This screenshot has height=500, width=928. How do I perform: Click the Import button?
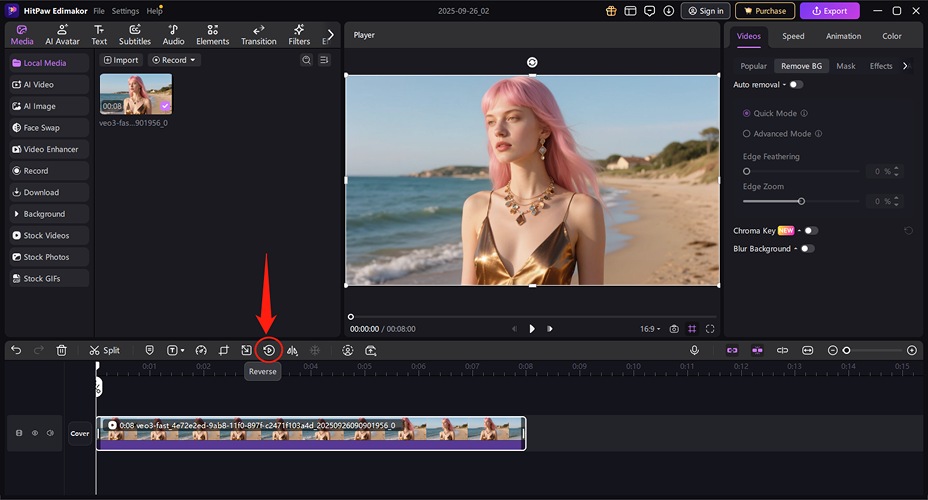[121, 60]
